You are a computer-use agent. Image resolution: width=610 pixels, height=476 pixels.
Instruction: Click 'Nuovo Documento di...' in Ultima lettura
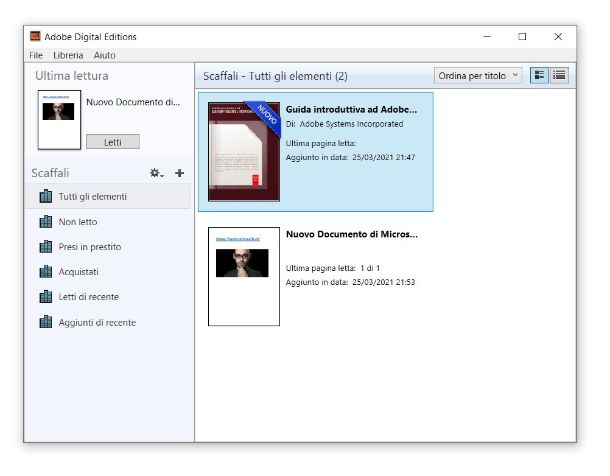pos(133,102)
